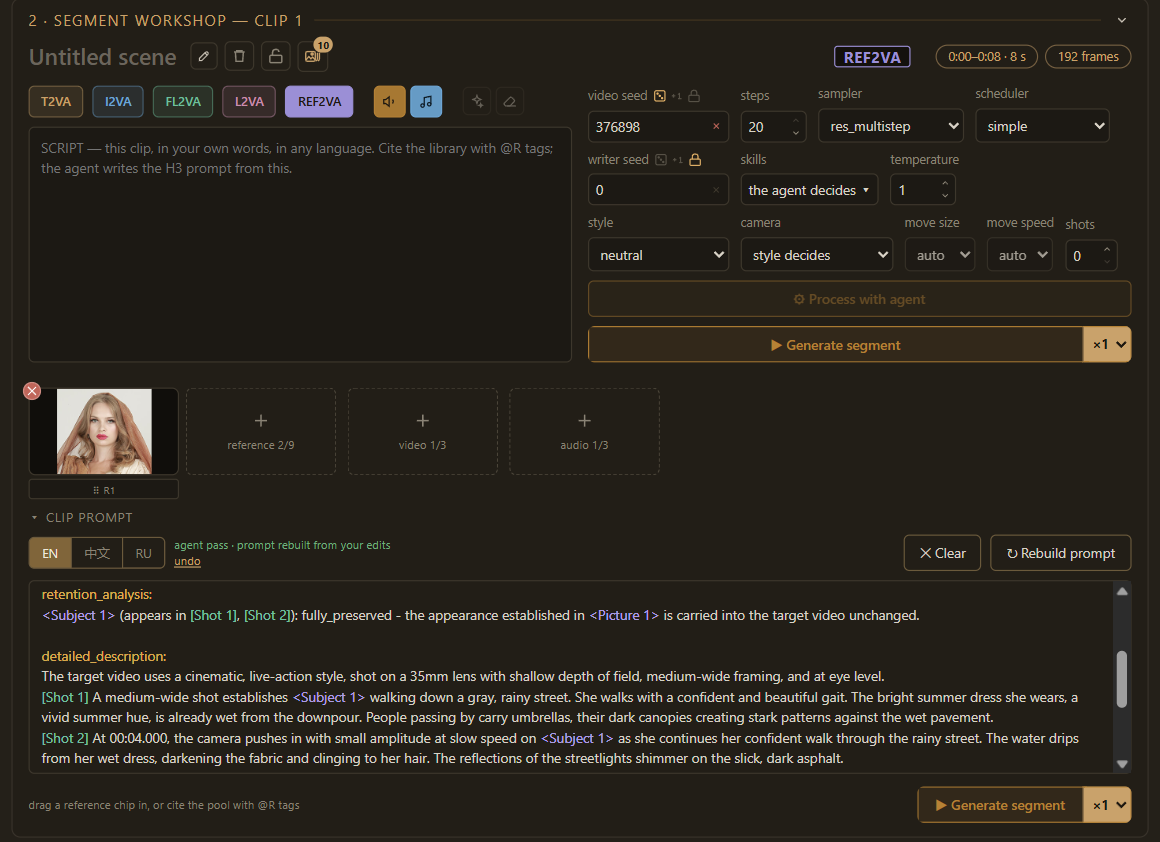
Task: Switch prompt language to EN
Action: tap(50, 553)
